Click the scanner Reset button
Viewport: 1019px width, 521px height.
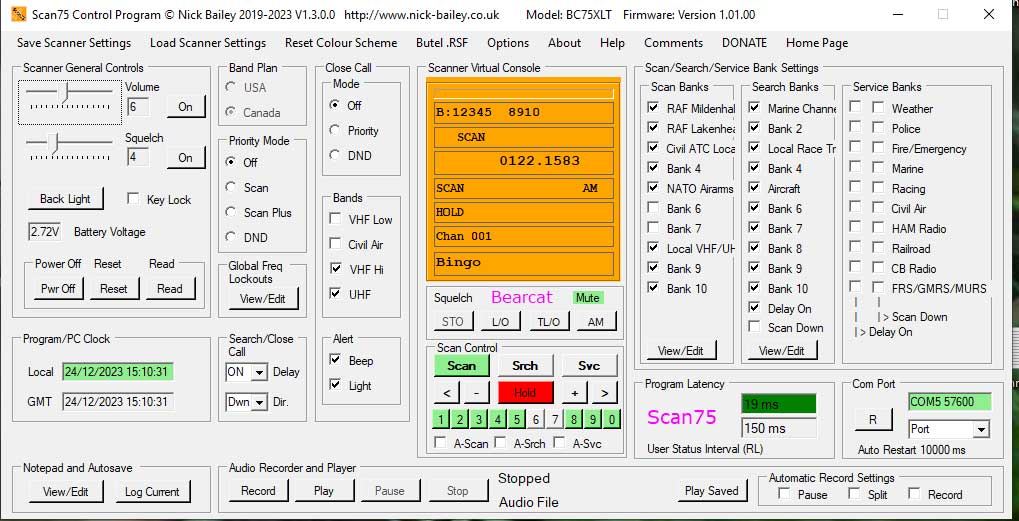pyautogui.click(x=114, y=288)
